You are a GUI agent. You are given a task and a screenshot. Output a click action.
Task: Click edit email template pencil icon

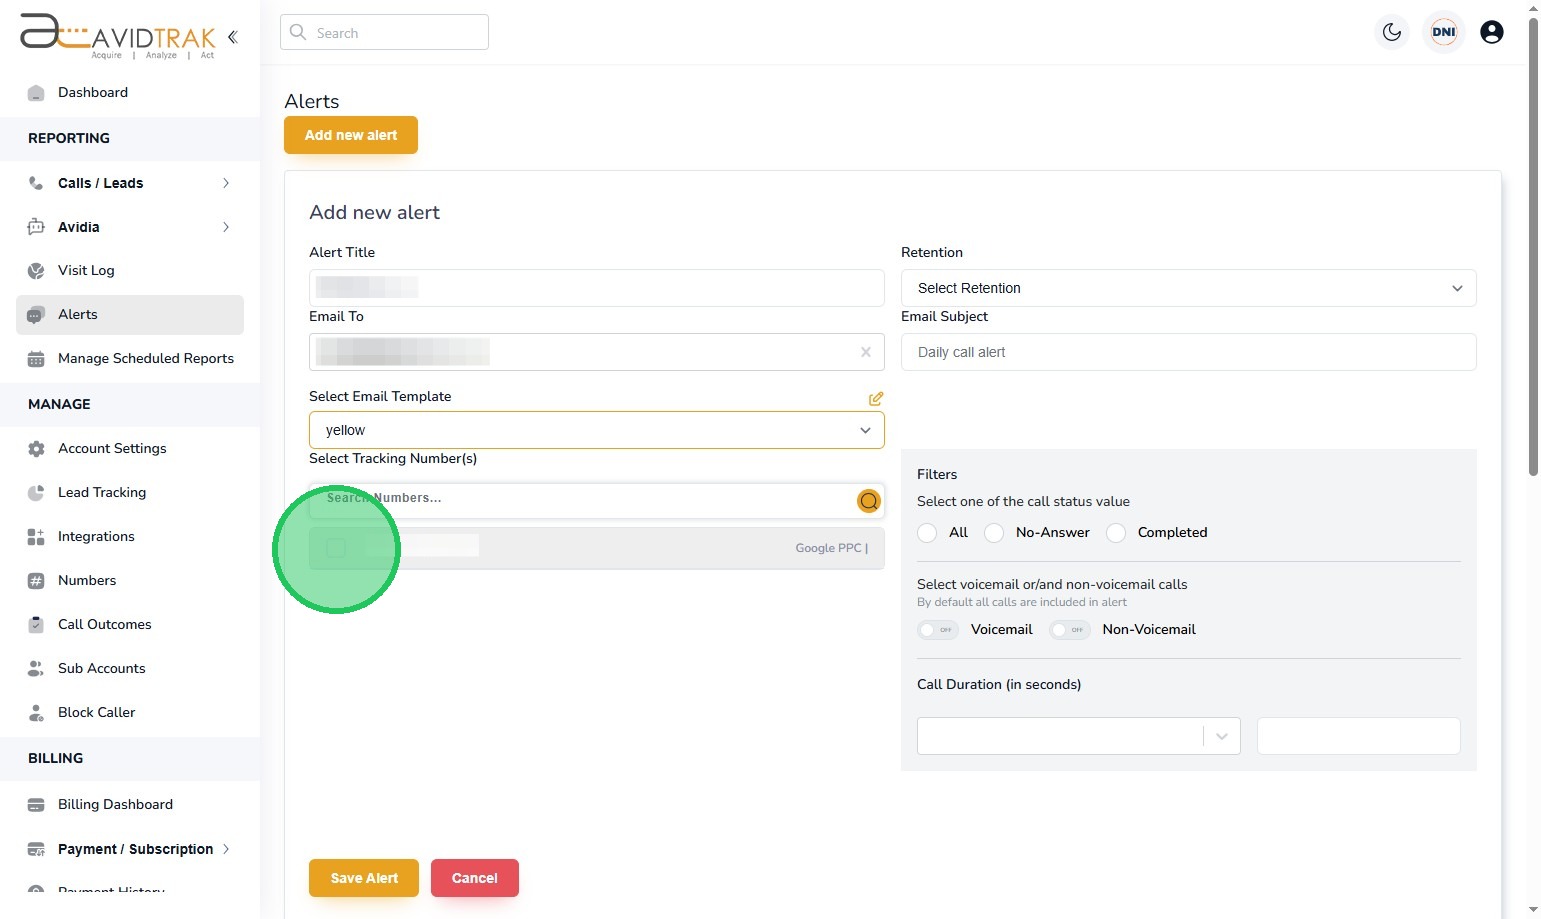tap(876, 398)
